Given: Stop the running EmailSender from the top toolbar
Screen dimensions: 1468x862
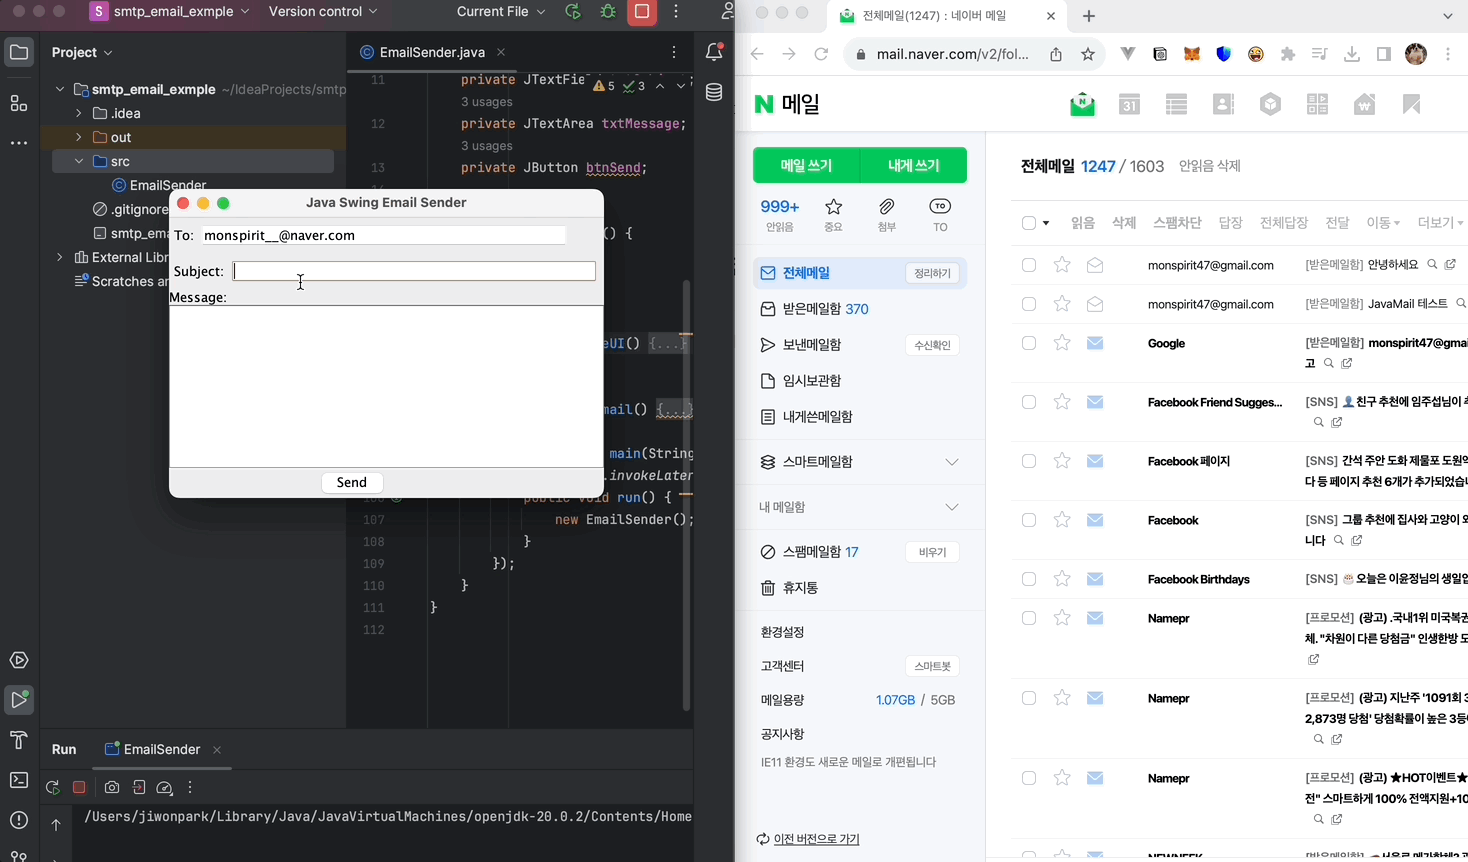Looking at the screenshot, I should pyautogui.click(x=642, y=12).
